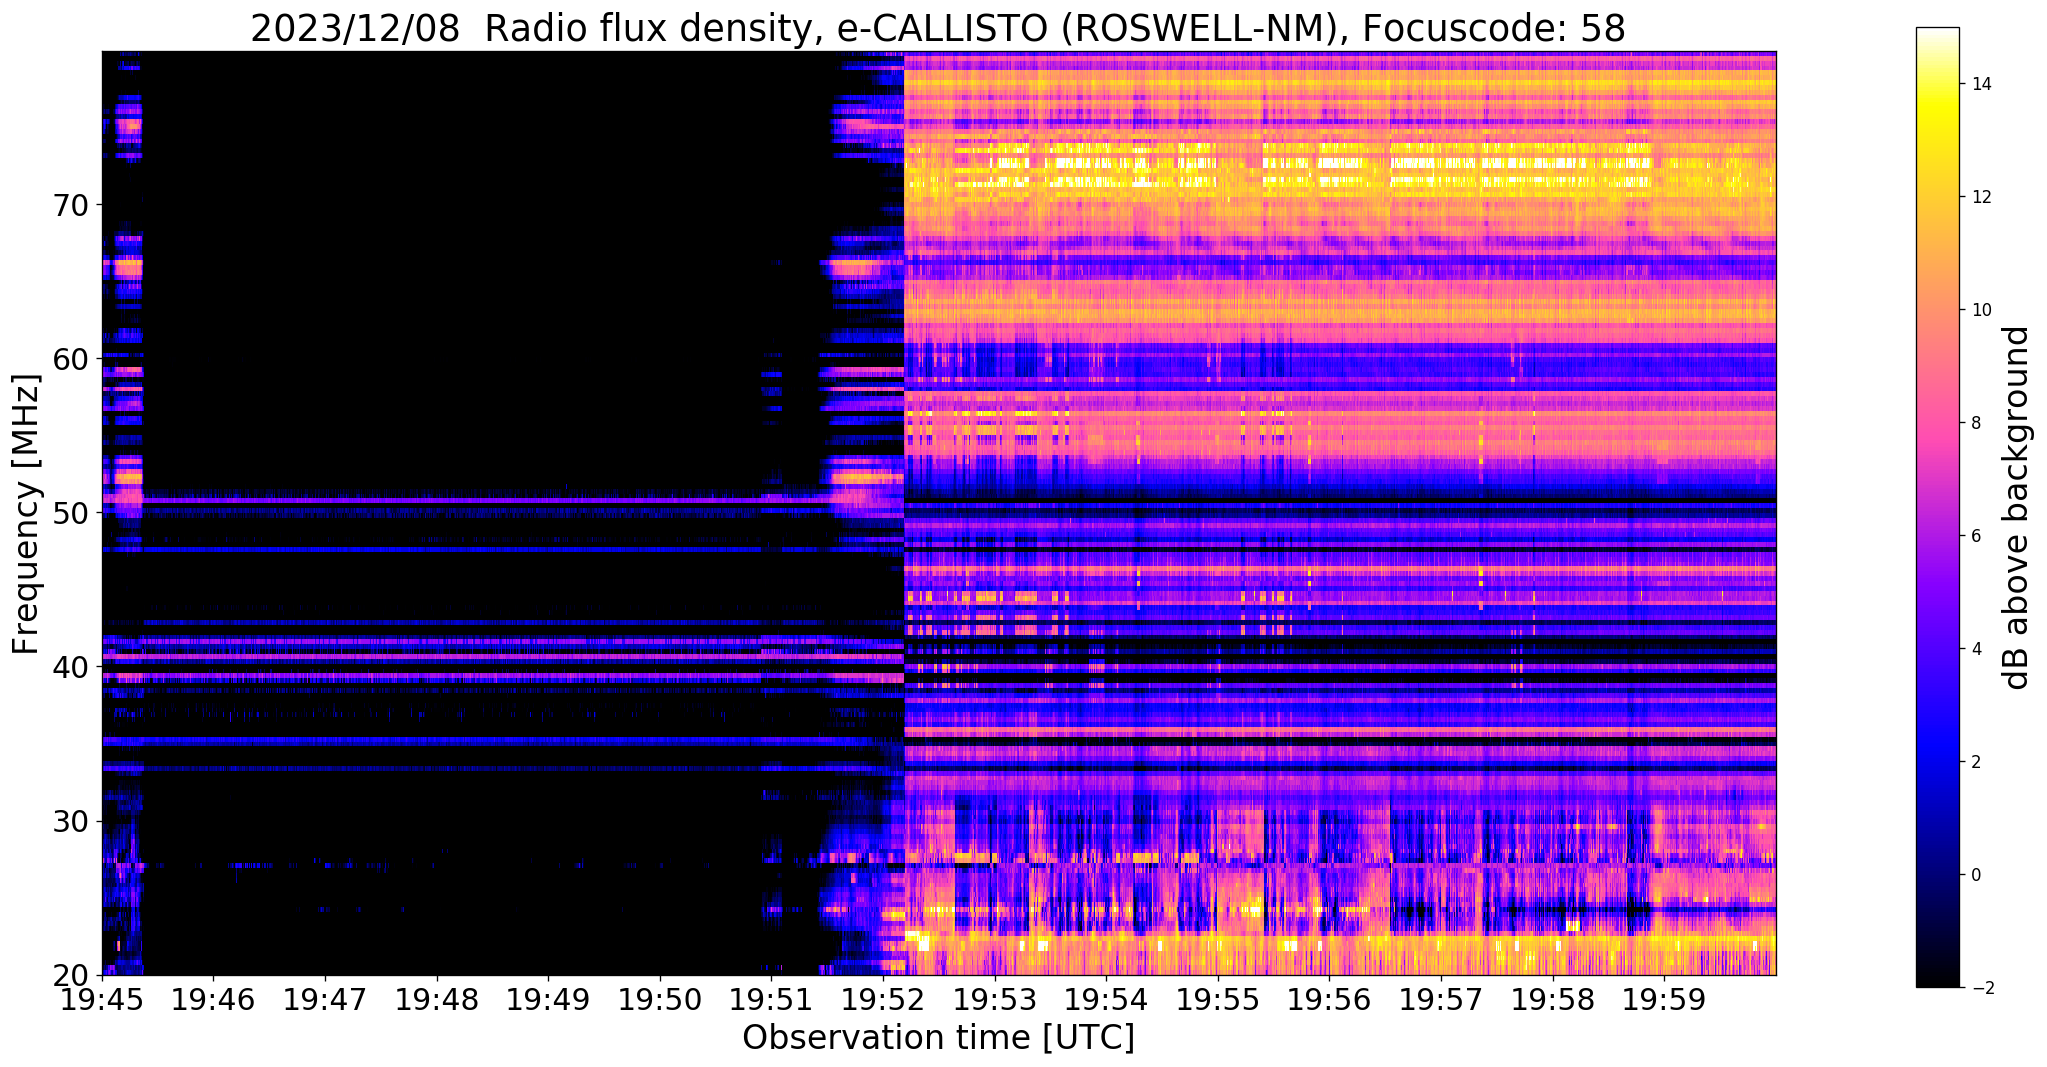Click the 'dB above background' colorbar label
Viewport: 2047px width, 1067px height.
2016,508
